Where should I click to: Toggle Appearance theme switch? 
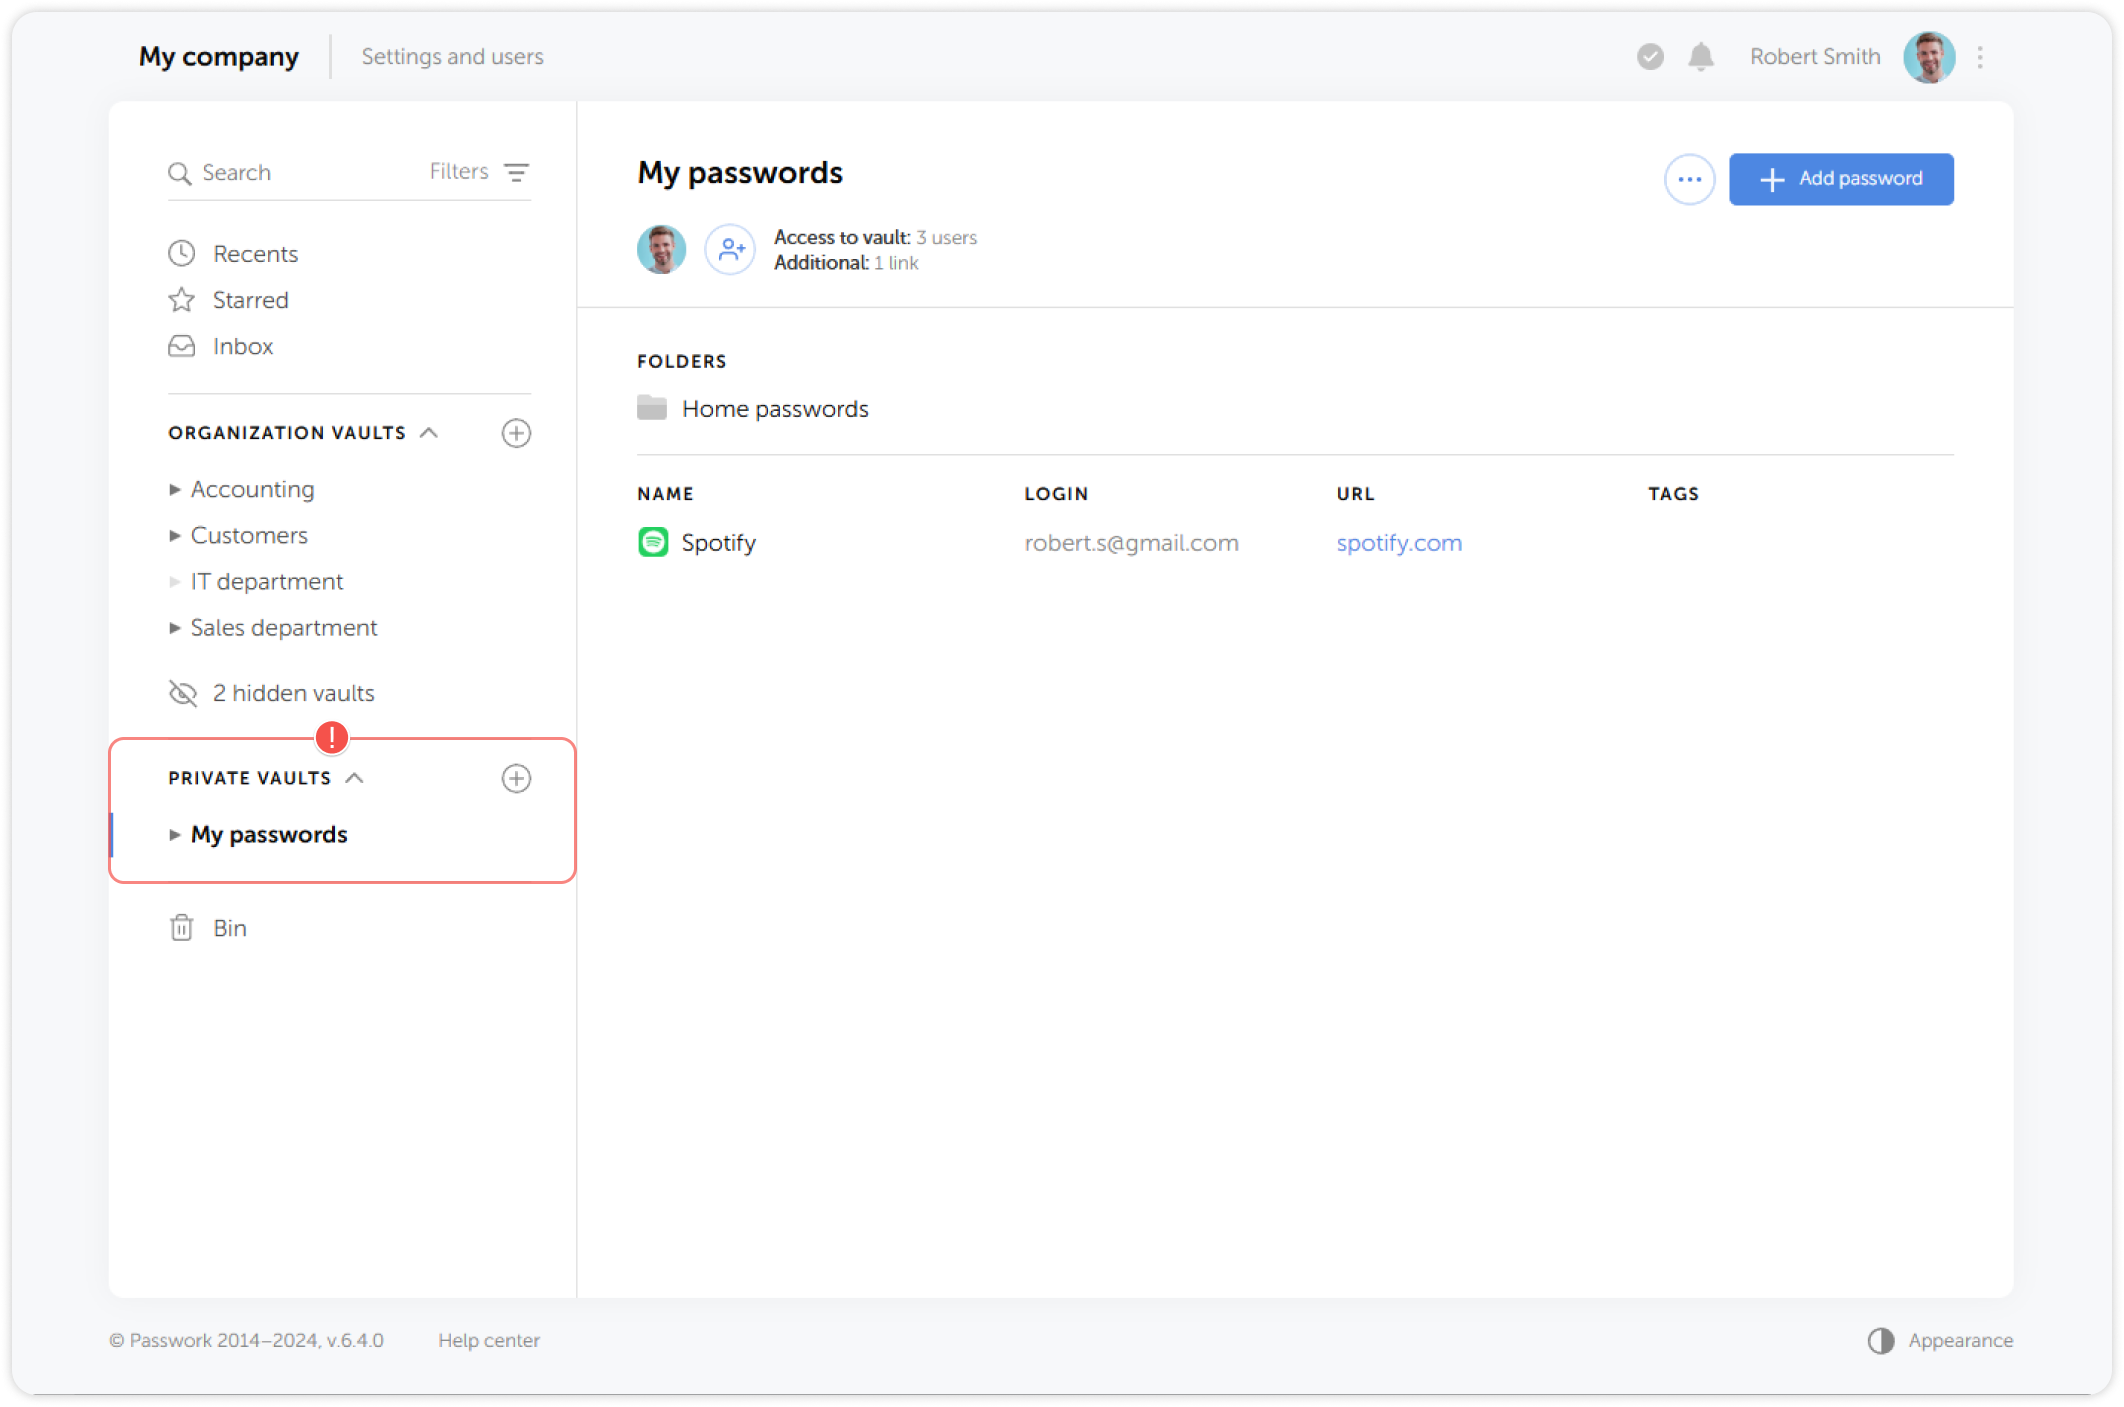point(1881,1341)
